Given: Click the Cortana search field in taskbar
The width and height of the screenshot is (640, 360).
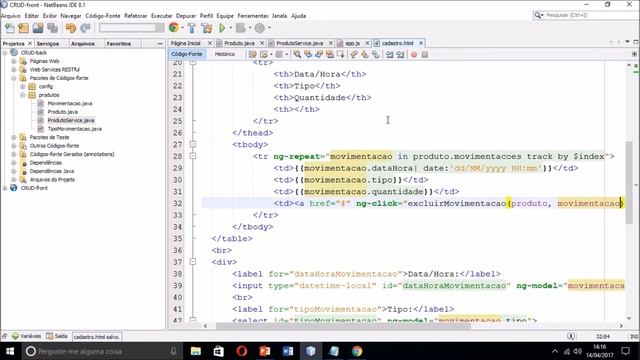Looking at the screenshot, I should [102, 351].
